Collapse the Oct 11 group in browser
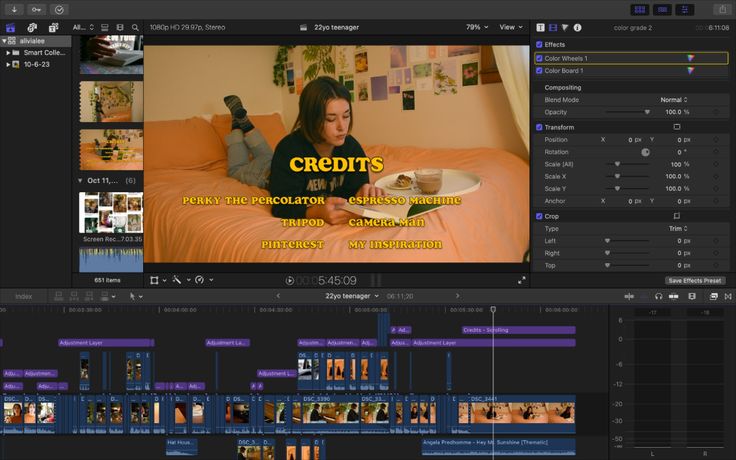 tap(80, 180)
